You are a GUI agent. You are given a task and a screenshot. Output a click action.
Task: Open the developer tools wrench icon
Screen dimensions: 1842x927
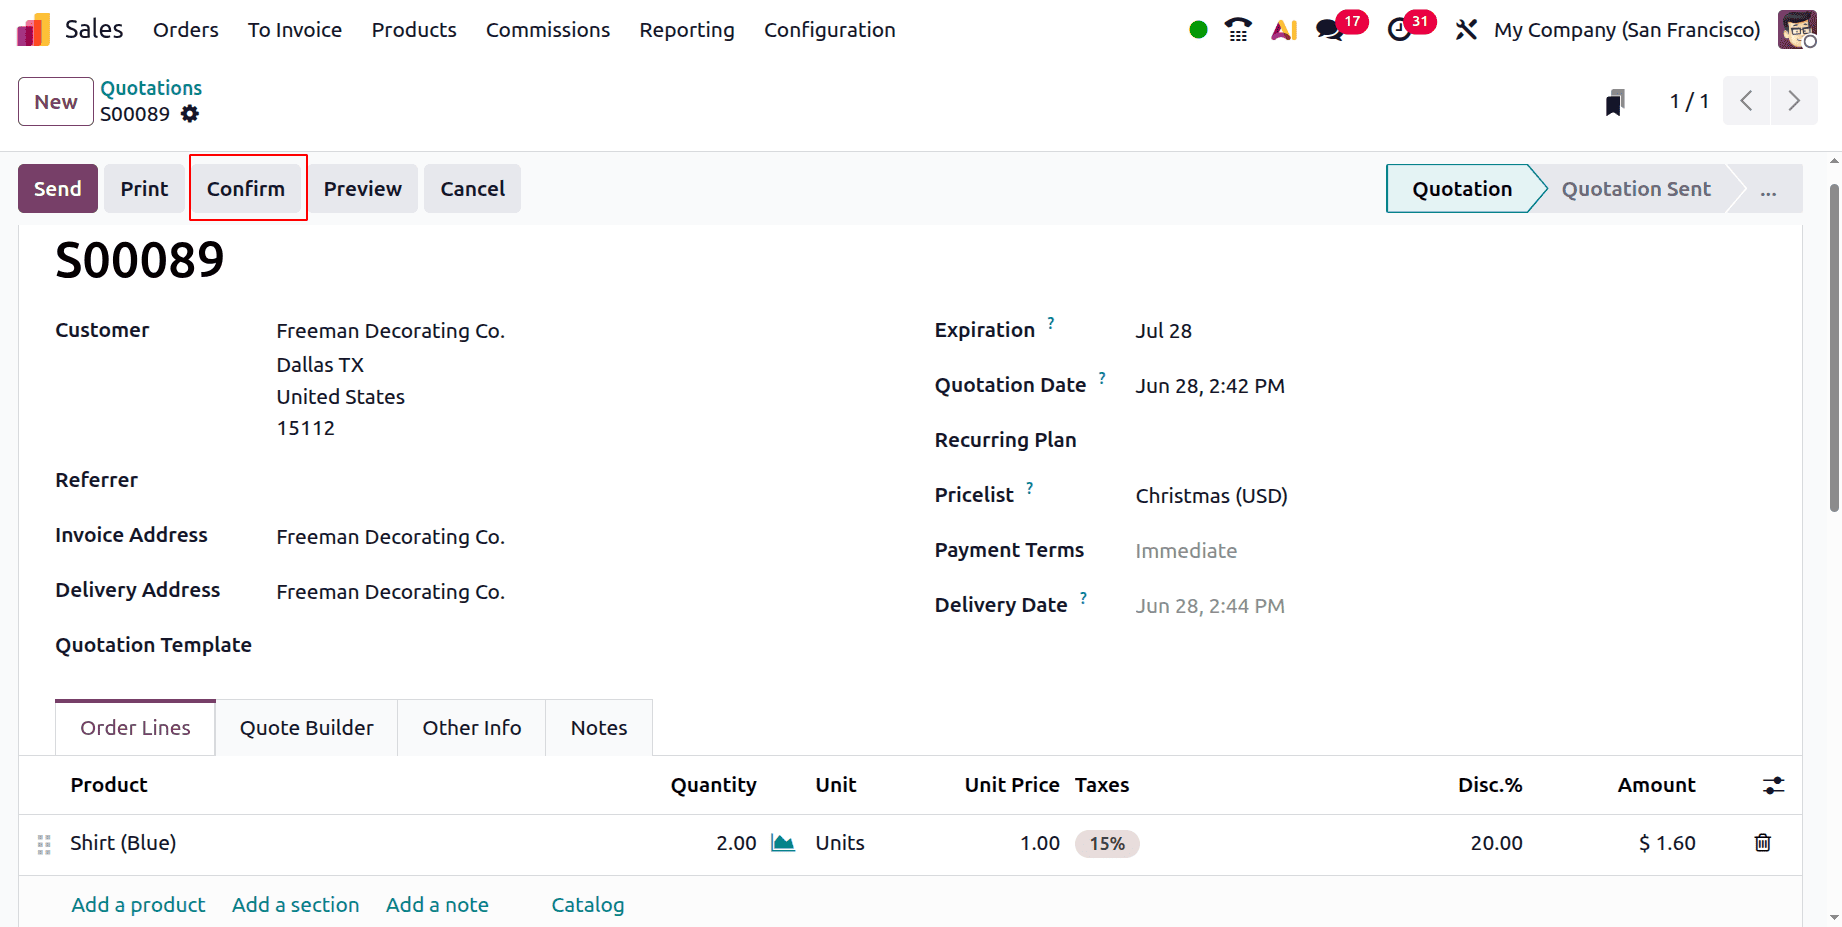coord(1466,30)
